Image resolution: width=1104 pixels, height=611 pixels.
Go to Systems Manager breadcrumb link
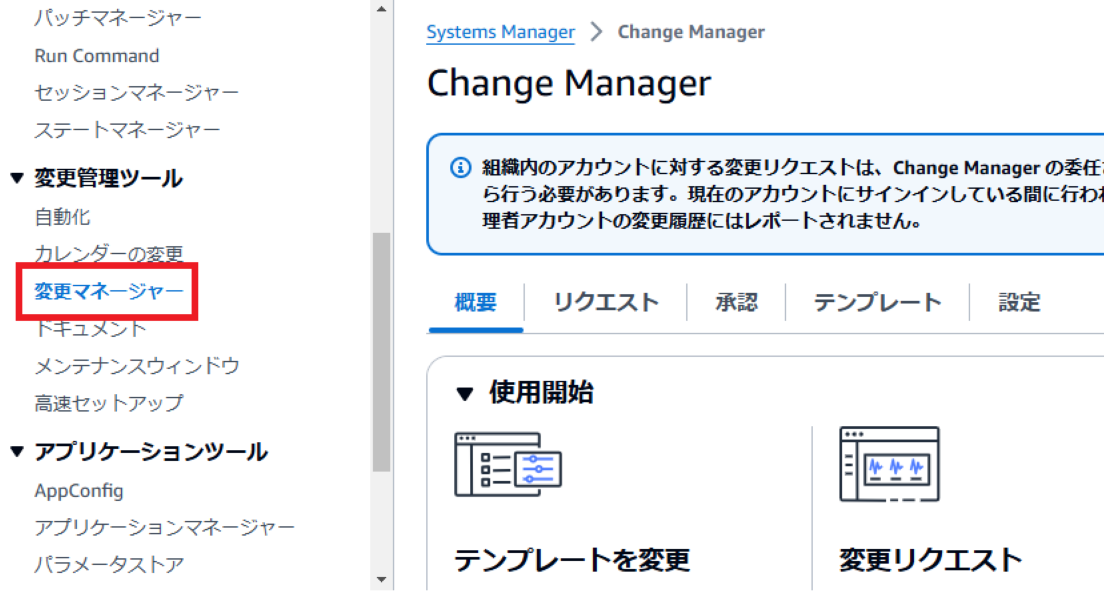(501, 32)
